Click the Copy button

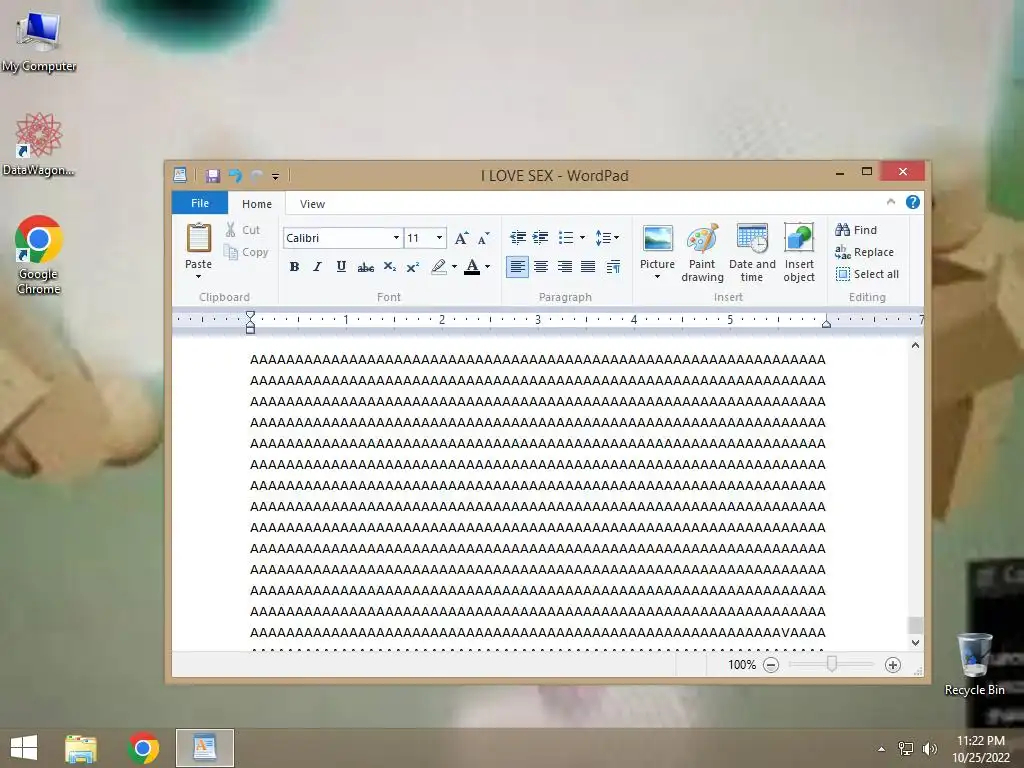coord(246,252)
